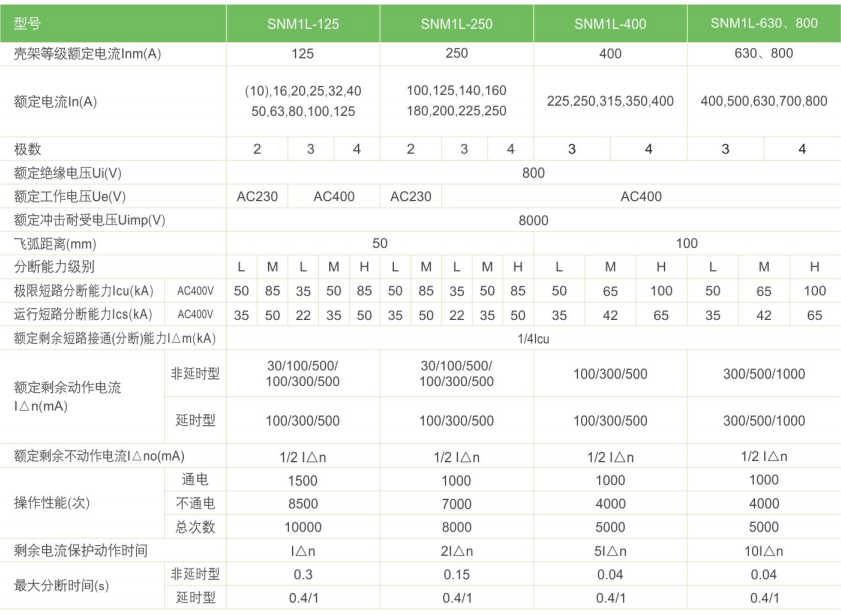Click the "SNM1L-400" column header
The height and width of the screenshot is (615, 841).
610,24
